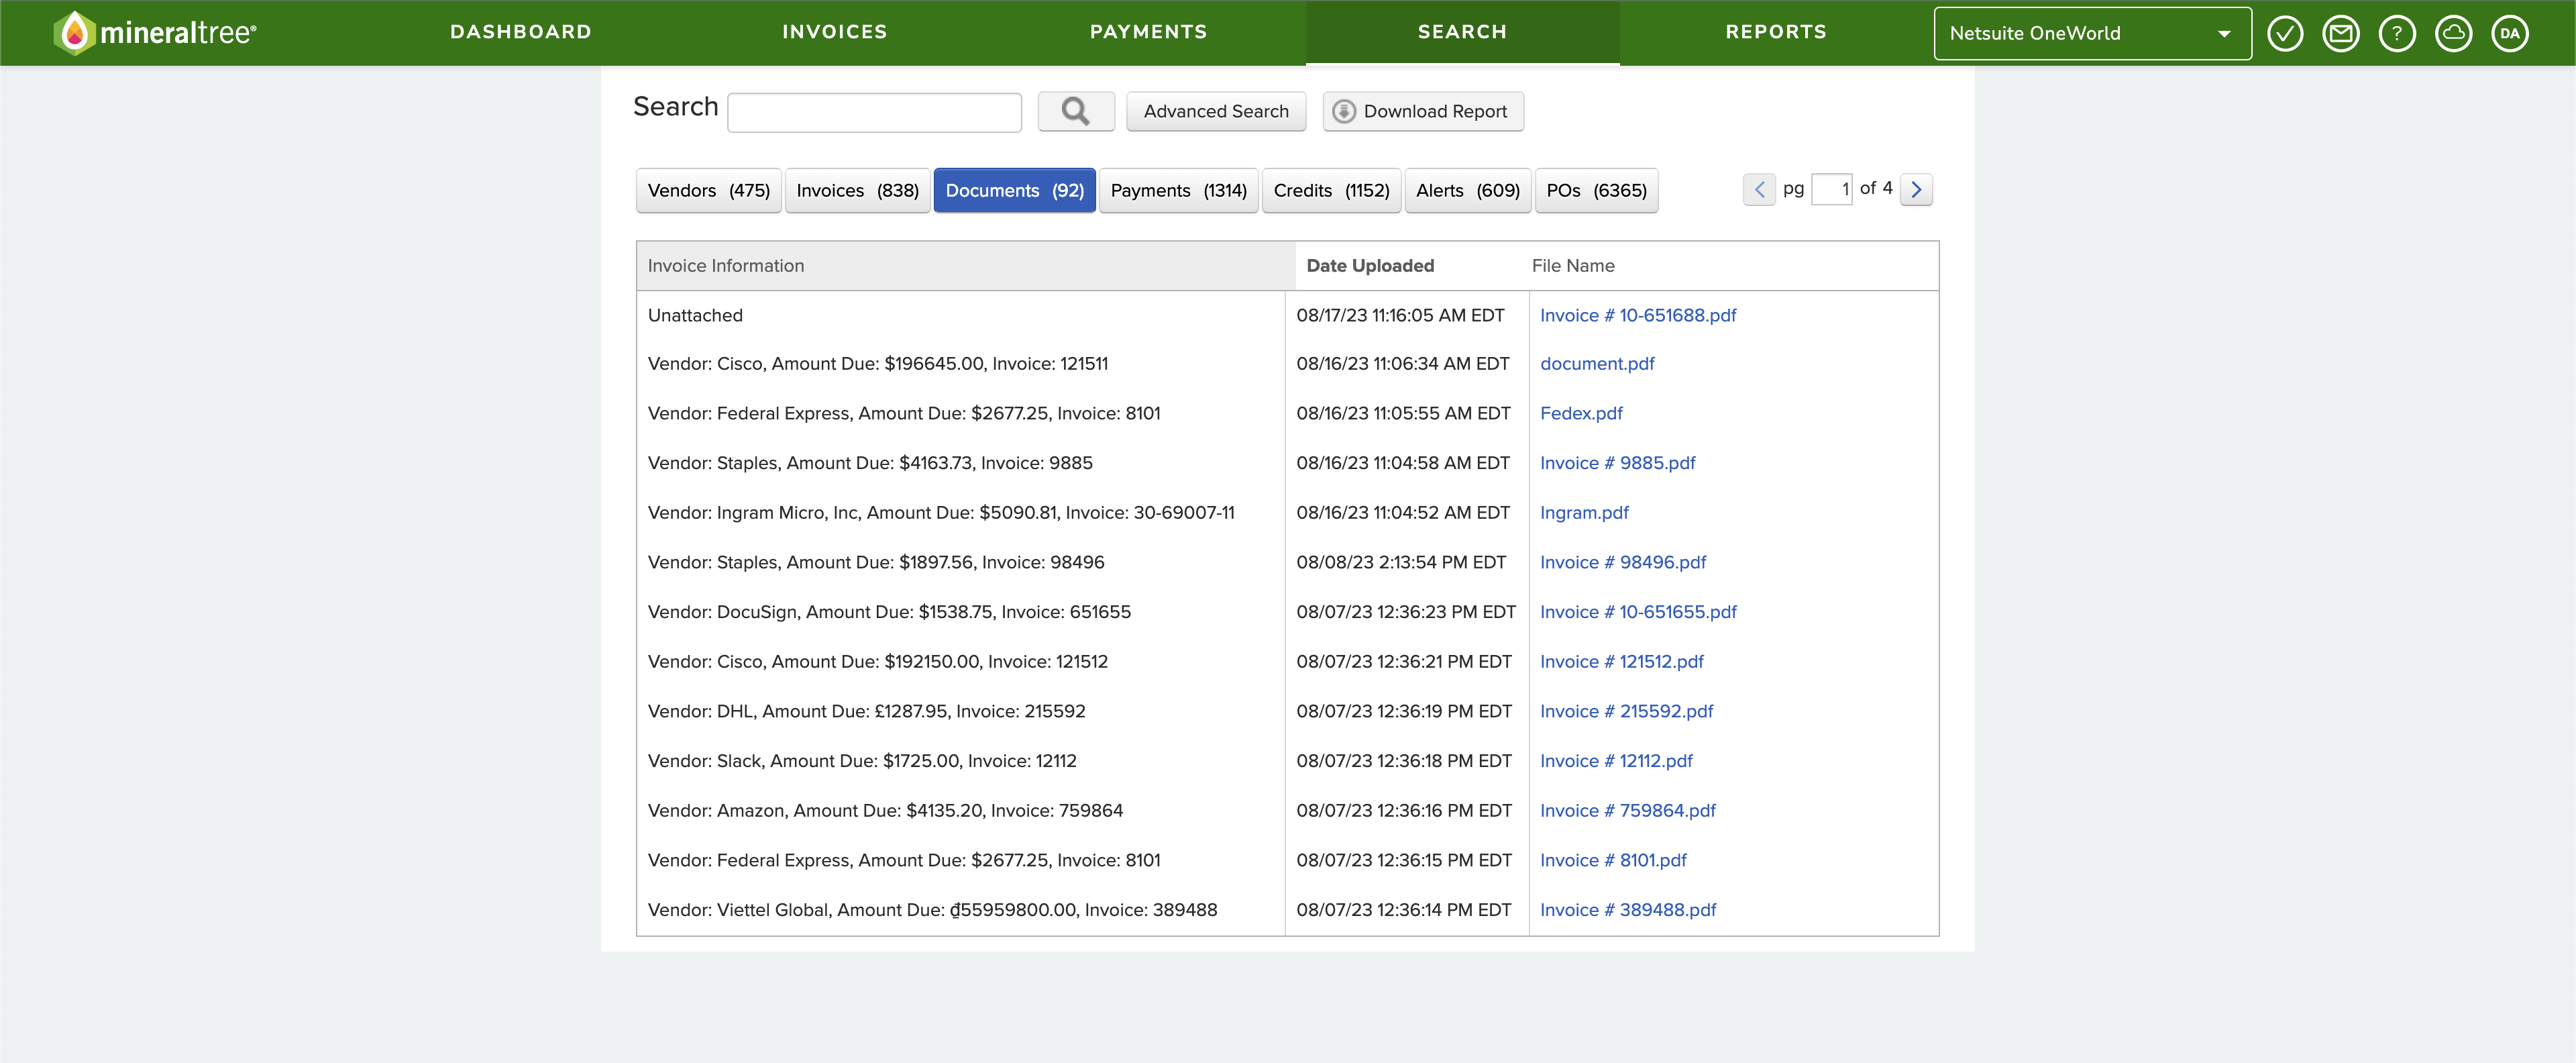Switch to the Vendors (475) tab

pyautogui.click(x=709, y=190)
